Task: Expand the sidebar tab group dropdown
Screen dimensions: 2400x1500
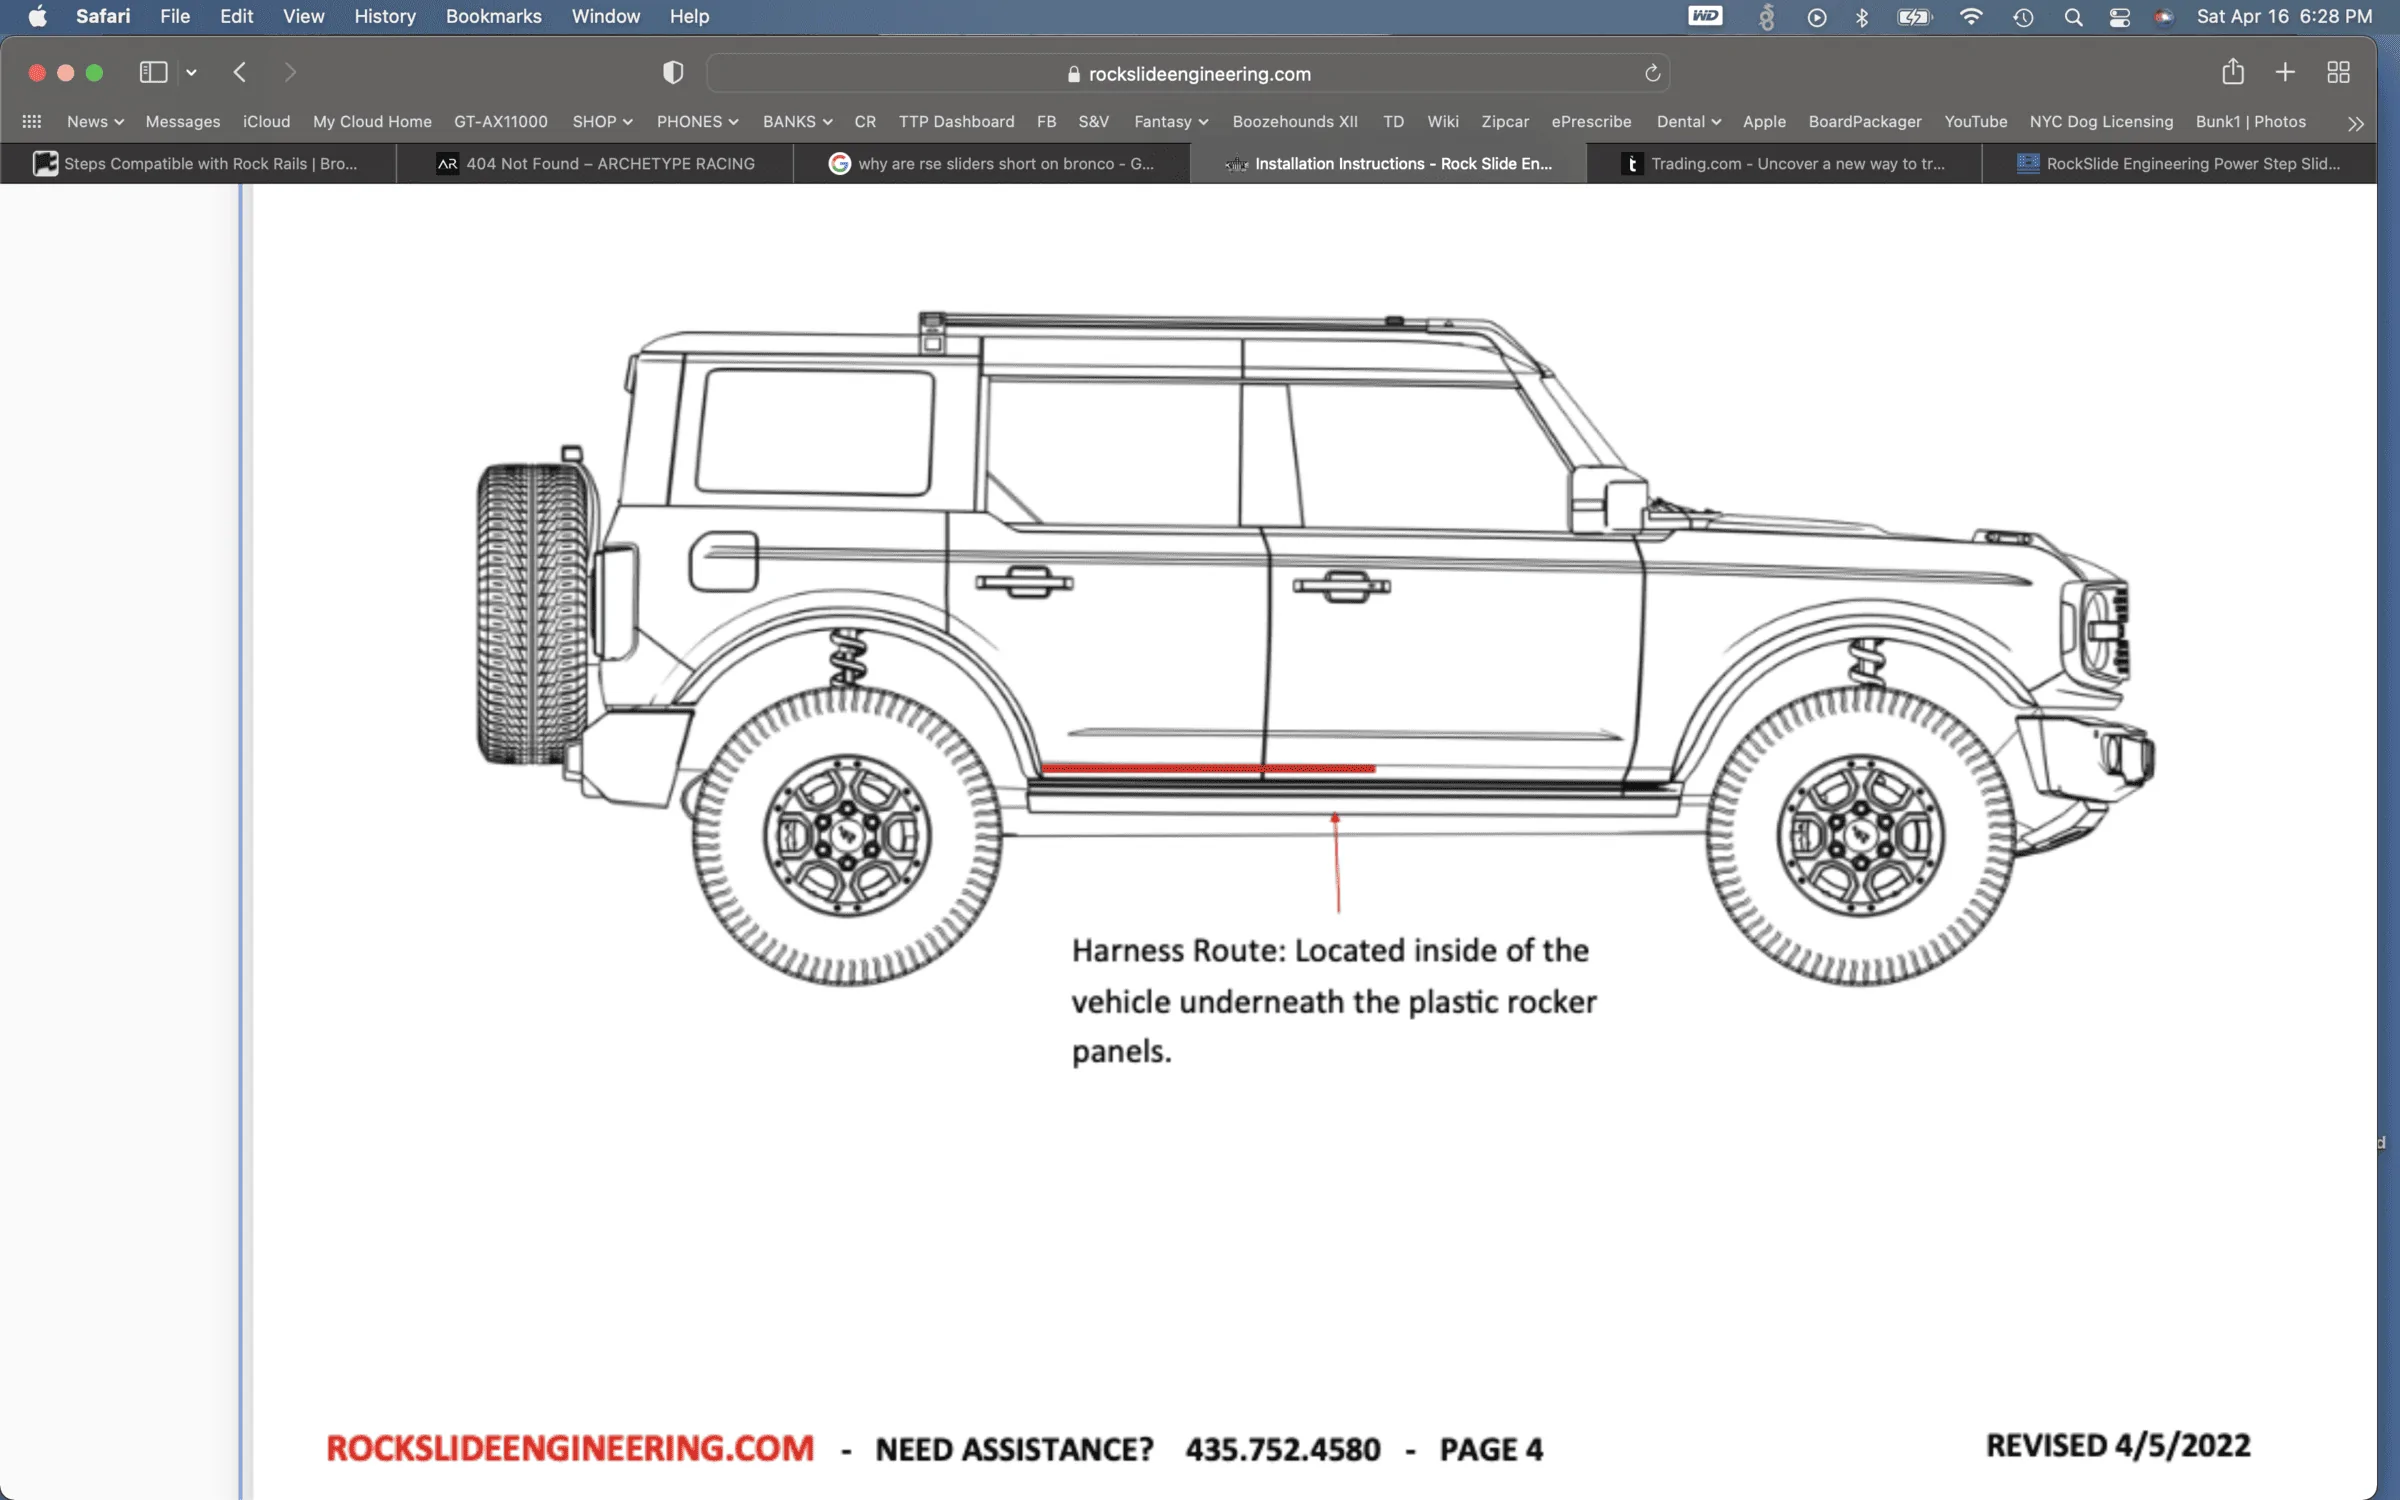Action: pos(191,72)
